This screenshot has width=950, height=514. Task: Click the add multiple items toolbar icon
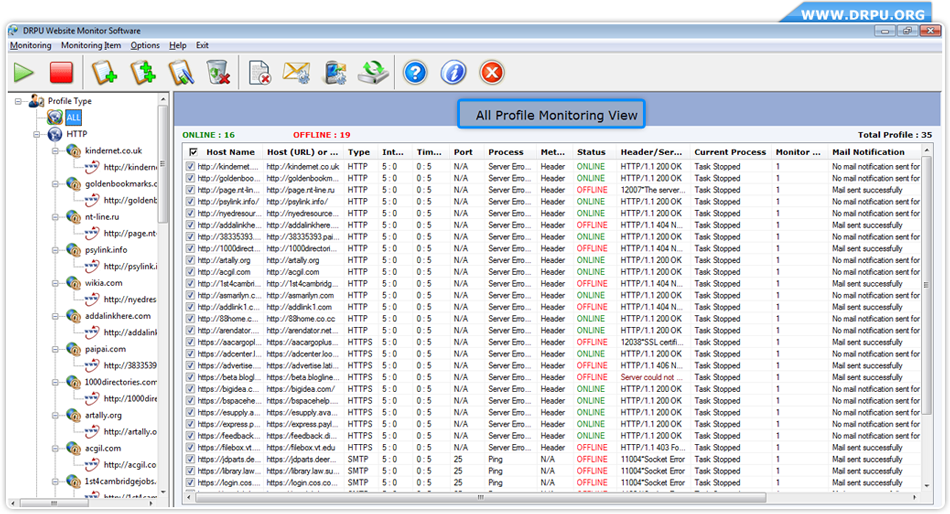142,73
